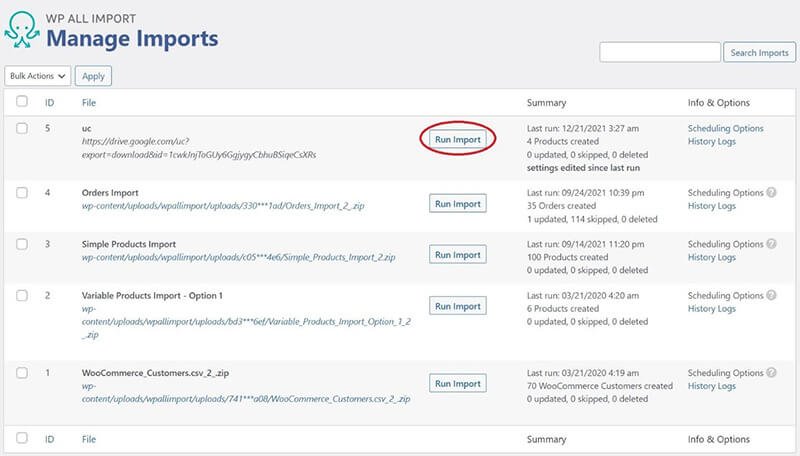Click the footer ID column header
The height and width of the screenshot is (456, 800).
tap(49, 439)
